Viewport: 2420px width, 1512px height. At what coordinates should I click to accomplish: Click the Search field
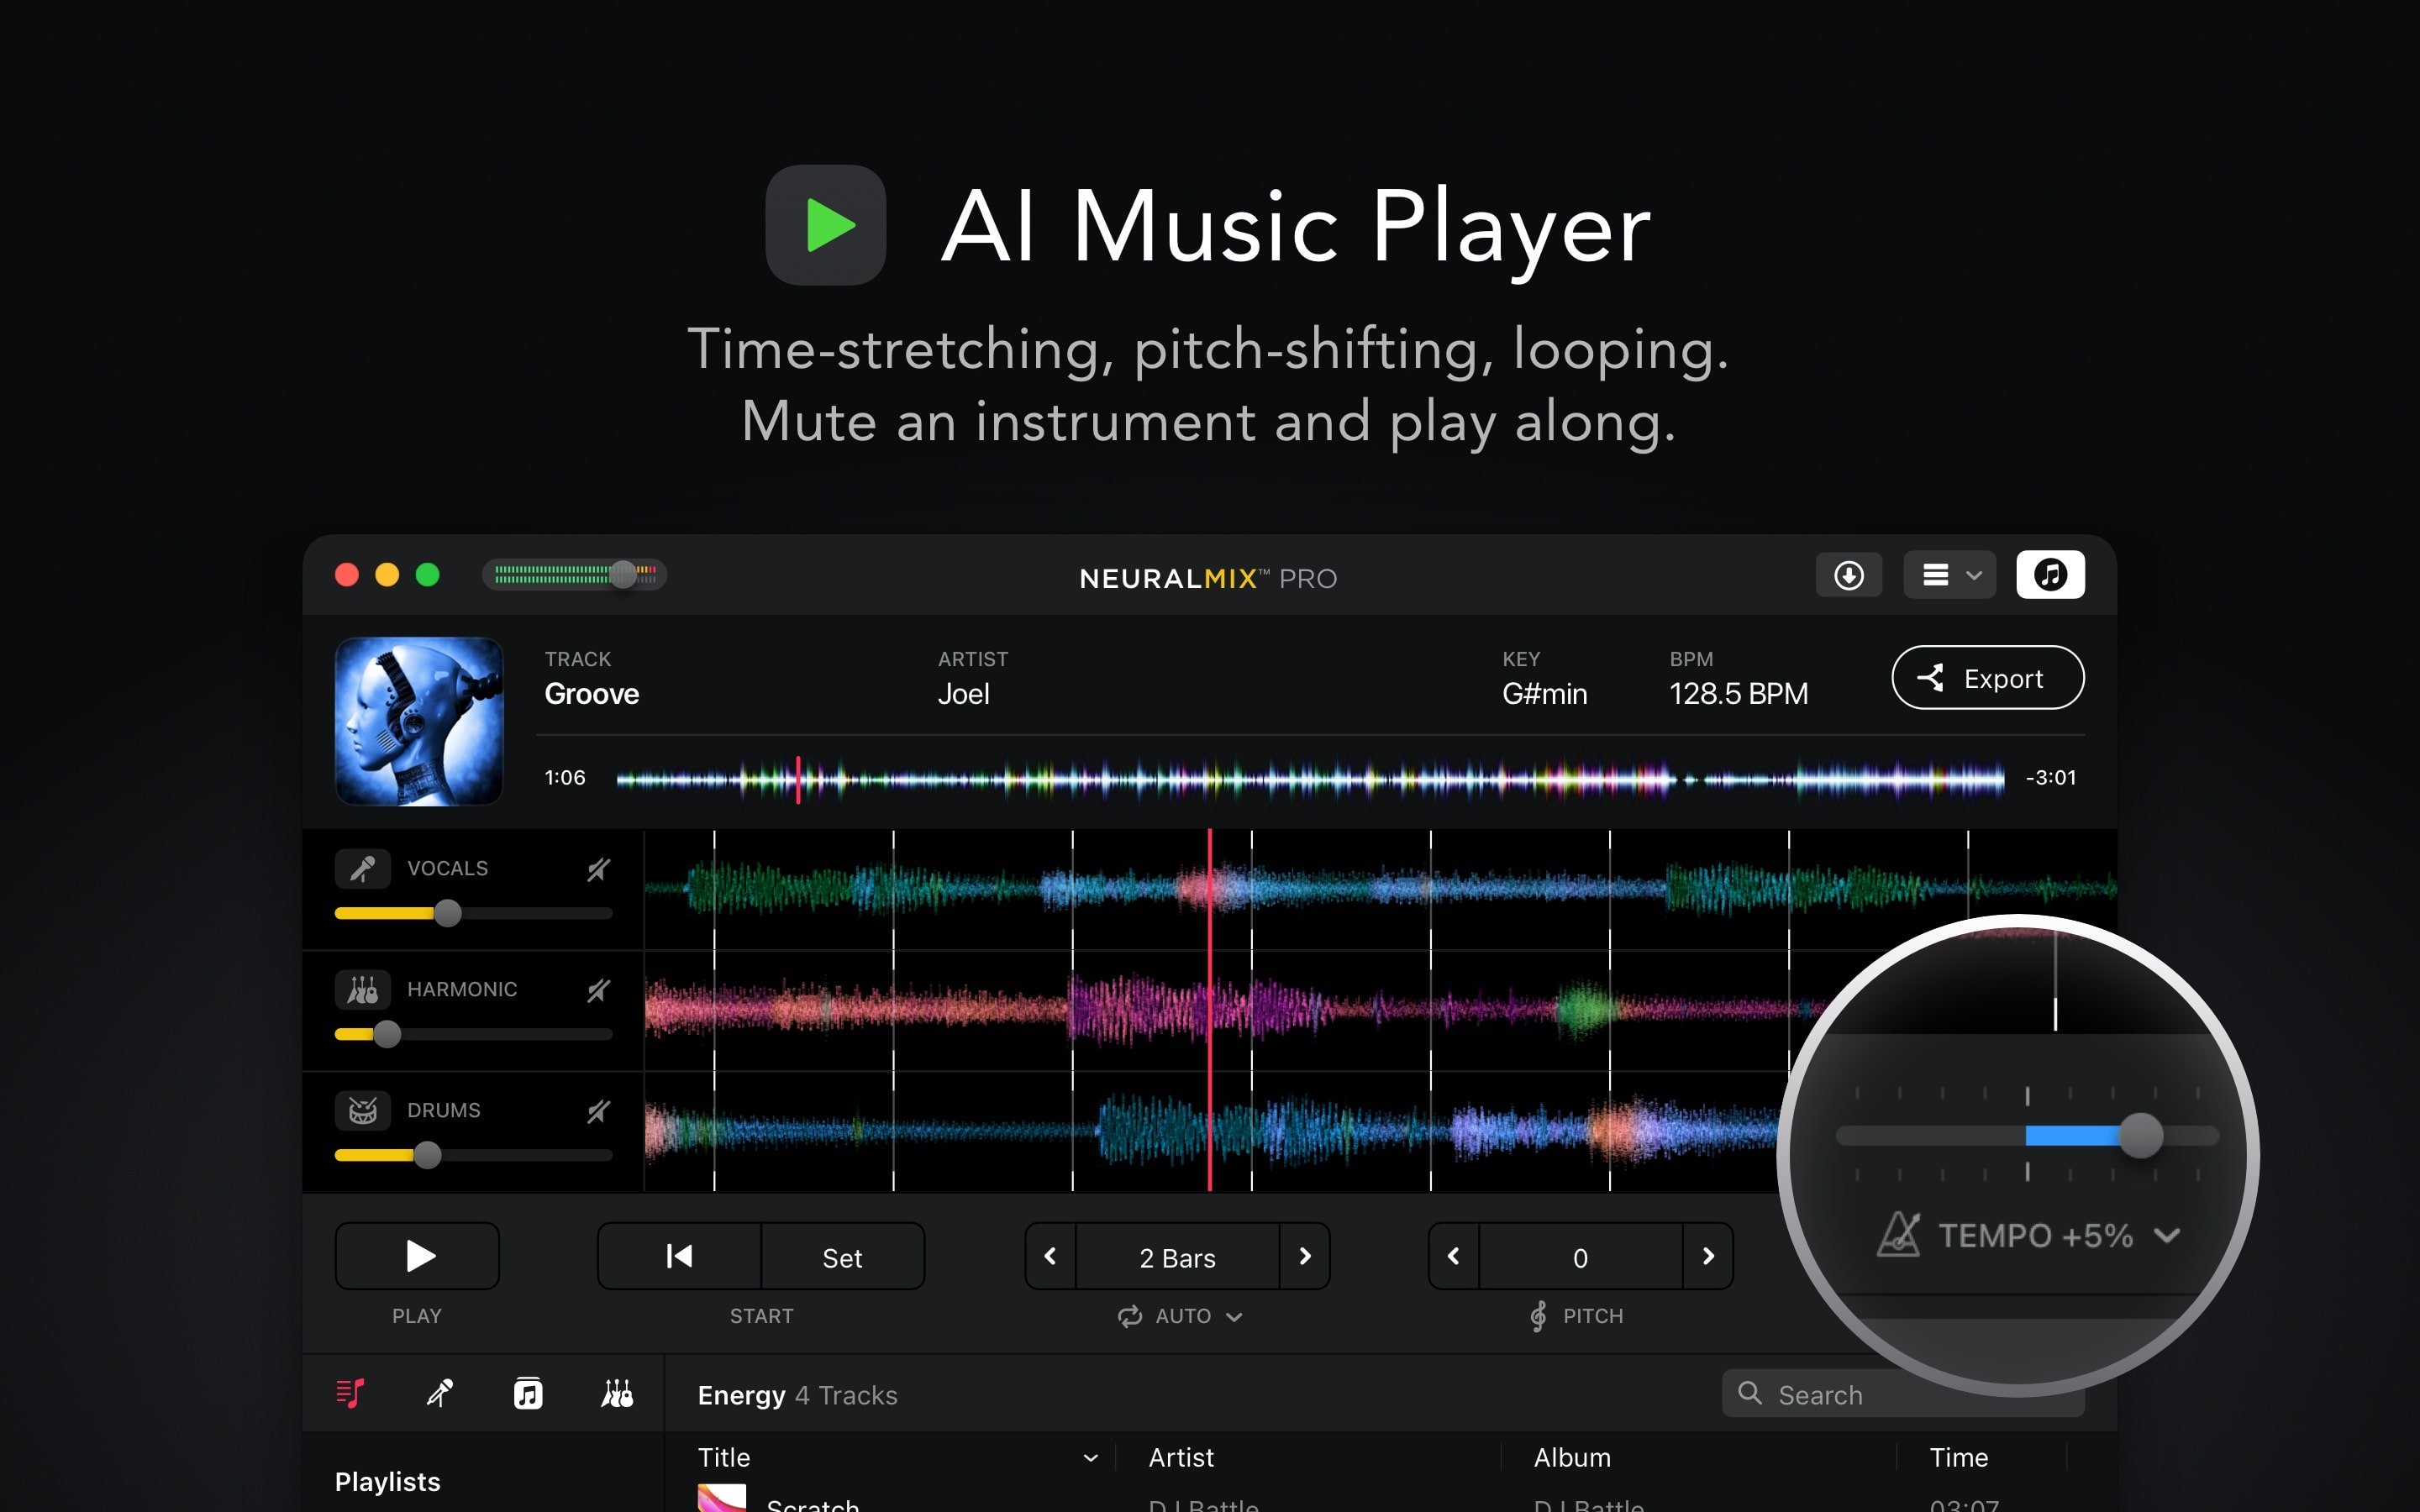(x=1902, y=1394)
